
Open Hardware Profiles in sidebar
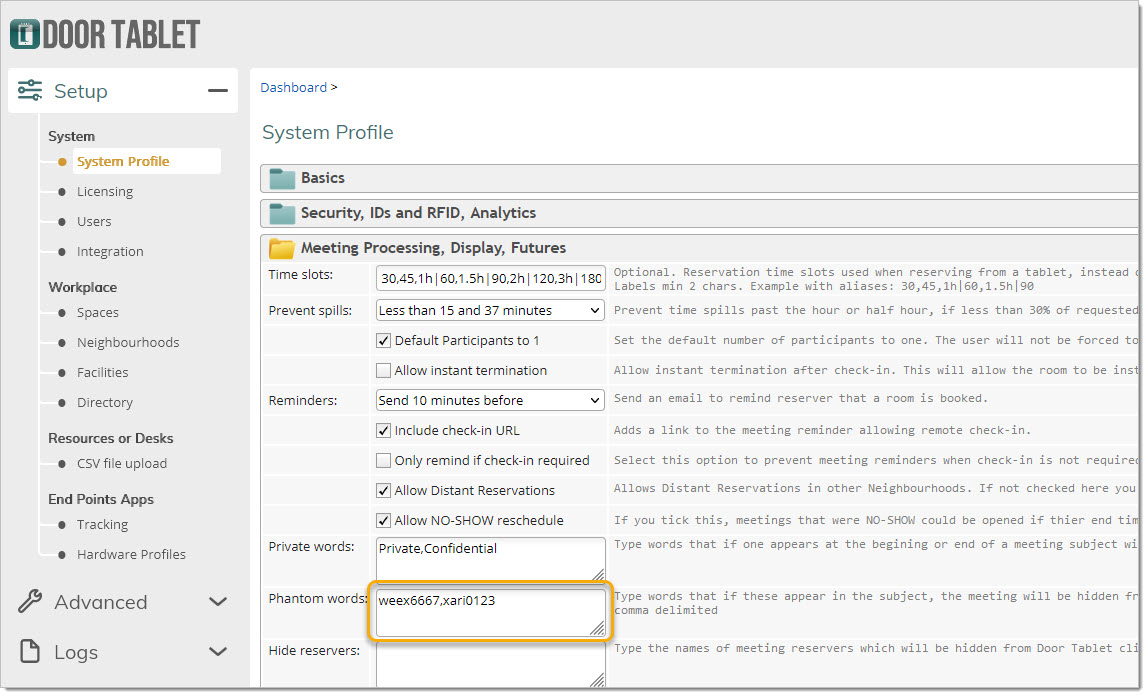point(131,555)
